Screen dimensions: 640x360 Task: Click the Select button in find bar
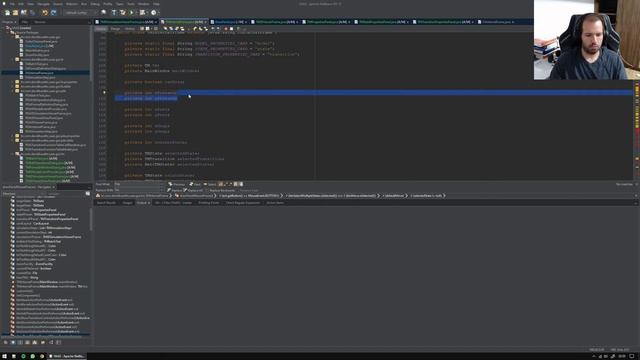210,184
